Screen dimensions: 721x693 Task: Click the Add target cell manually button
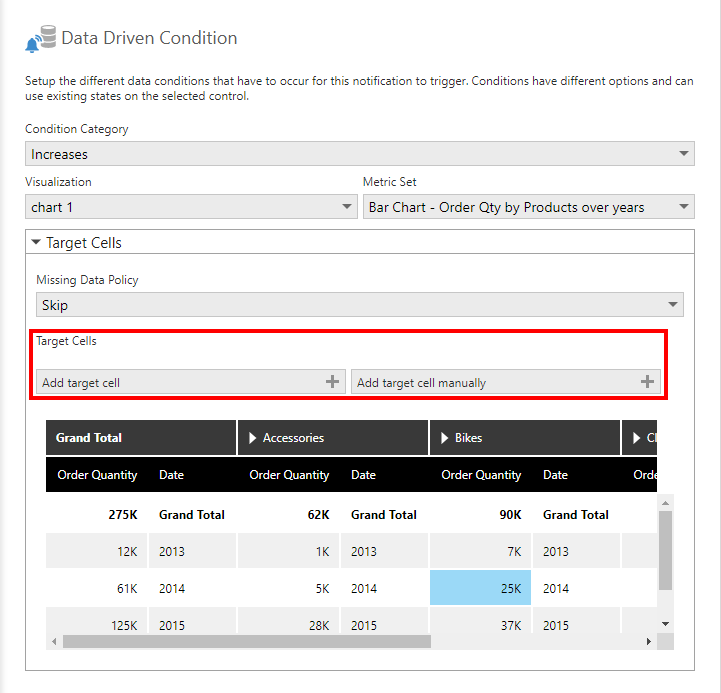tap(495, 382)
